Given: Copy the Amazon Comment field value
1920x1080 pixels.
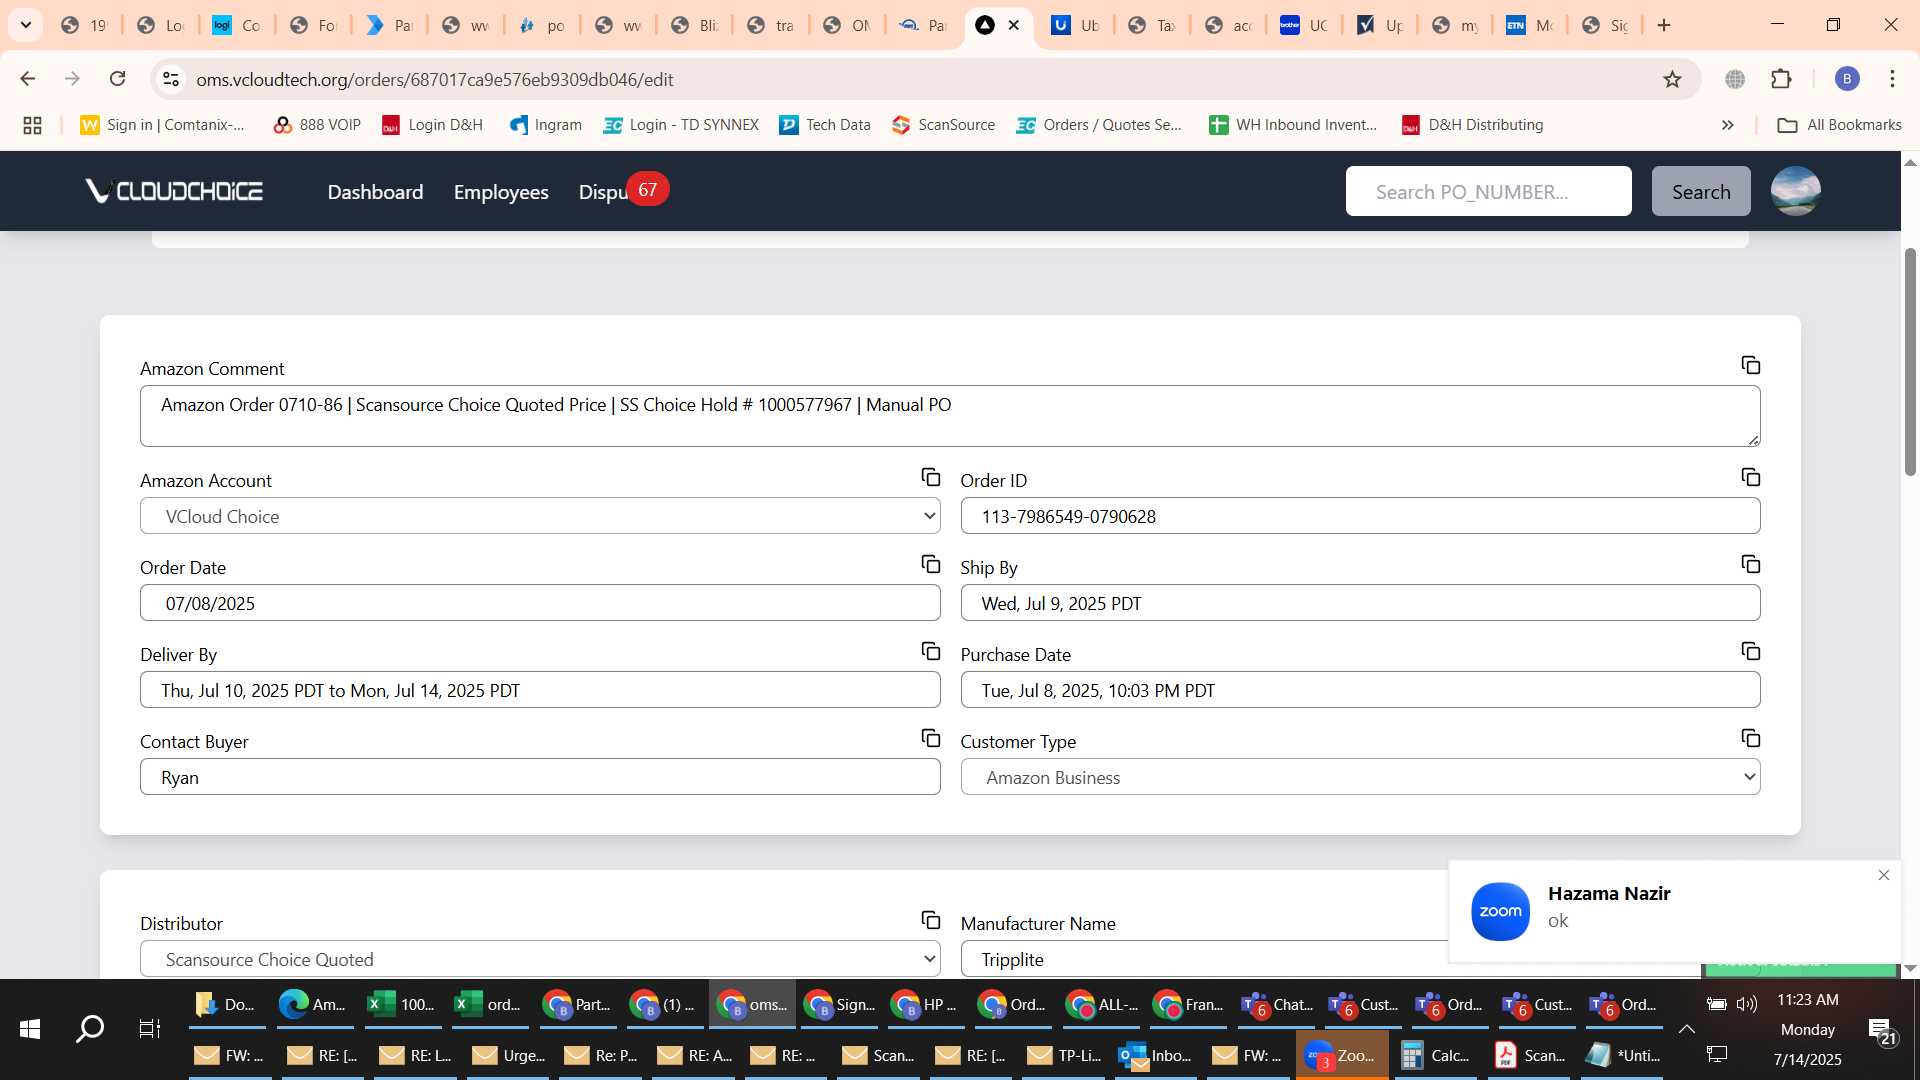Looking at the screenshot, I should (1750, 365).
